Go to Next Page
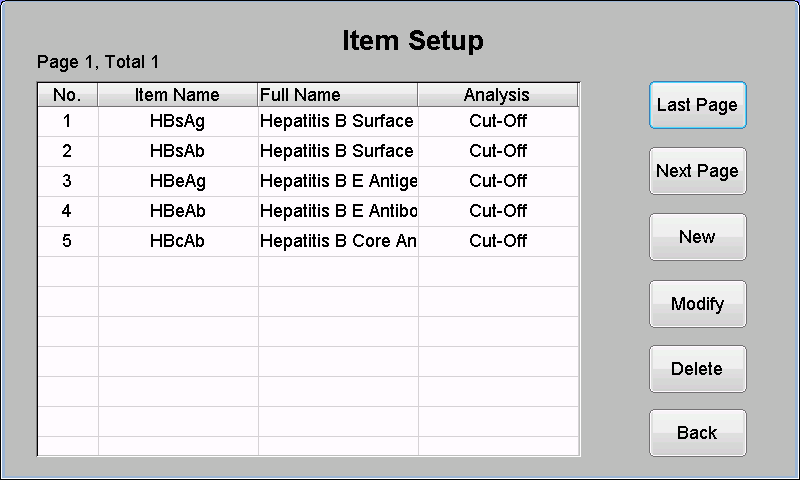 click(697, 171)
